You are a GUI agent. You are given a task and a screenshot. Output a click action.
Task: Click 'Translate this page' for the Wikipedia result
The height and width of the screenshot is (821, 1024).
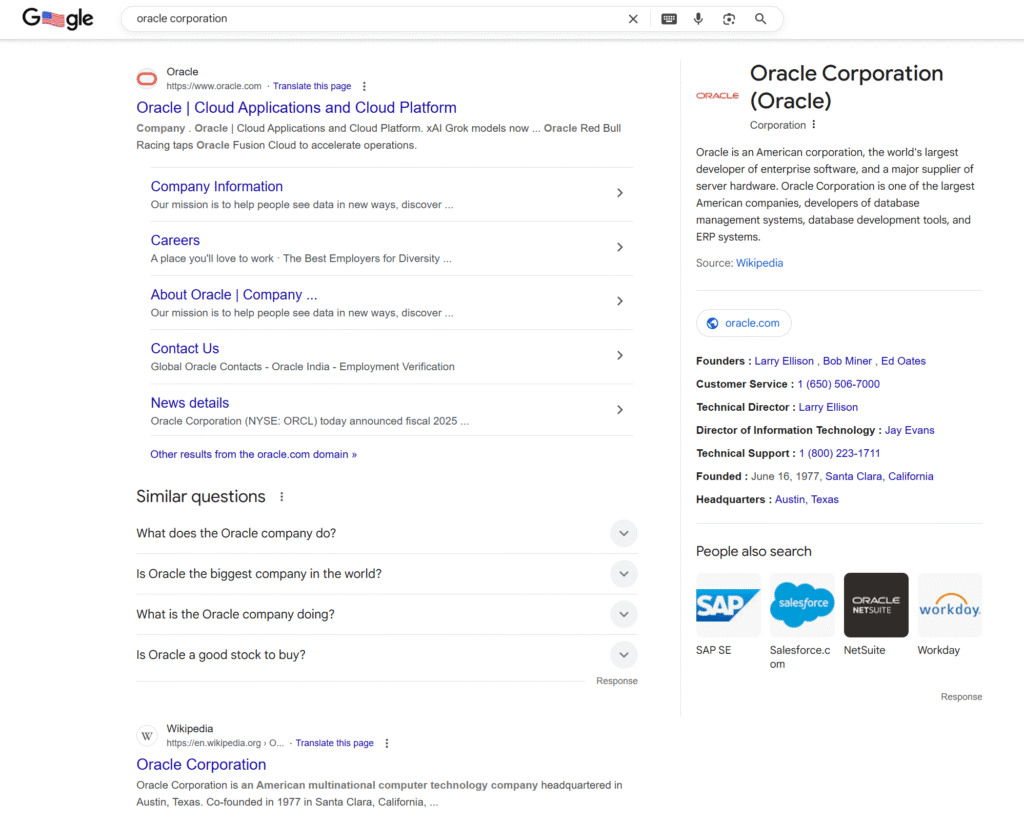tap(334, 743)
